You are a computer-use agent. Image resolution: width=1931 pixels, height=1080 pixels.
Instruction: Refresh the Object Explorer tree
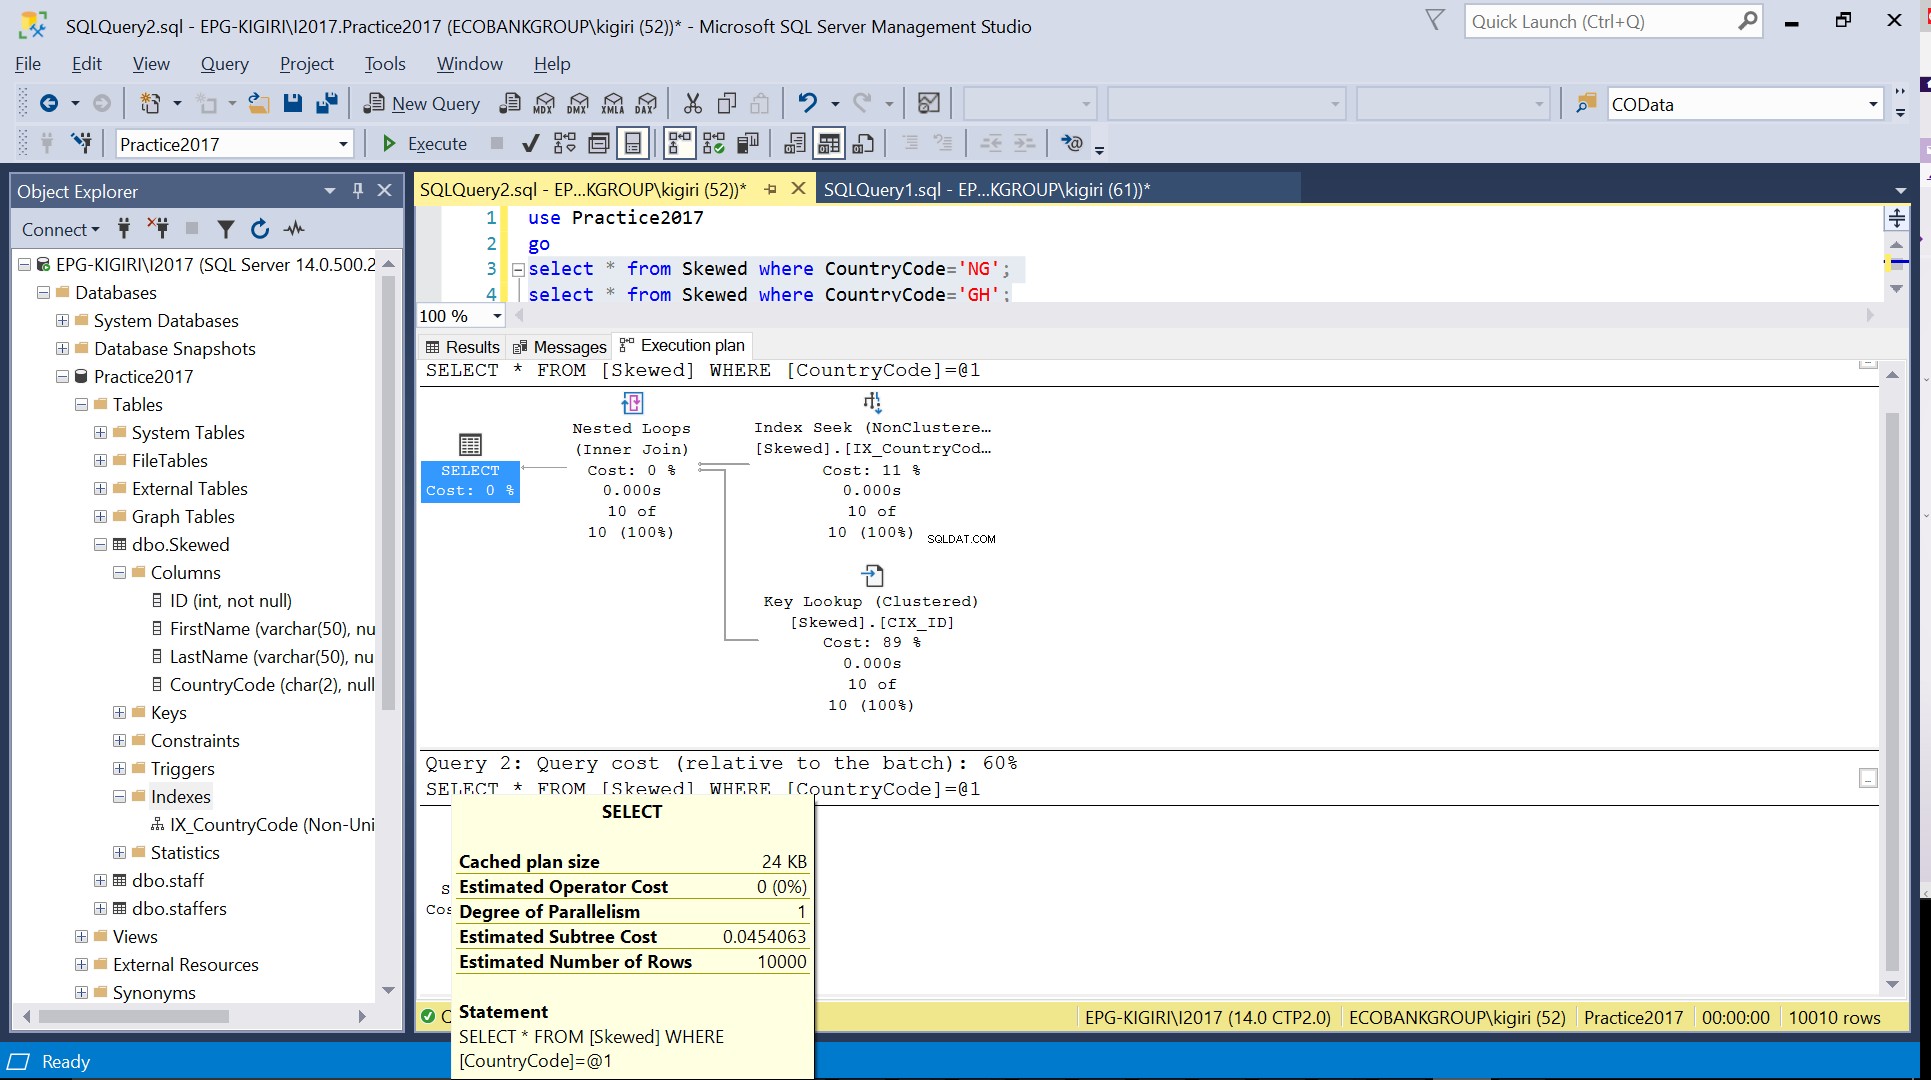[x=260, y=229]
